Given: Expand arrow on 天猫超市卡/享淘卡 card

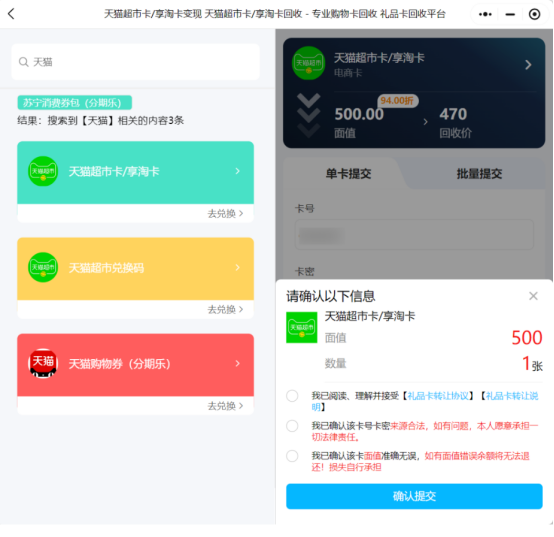Looking at the screenshot, I should [x=238, y=171].
